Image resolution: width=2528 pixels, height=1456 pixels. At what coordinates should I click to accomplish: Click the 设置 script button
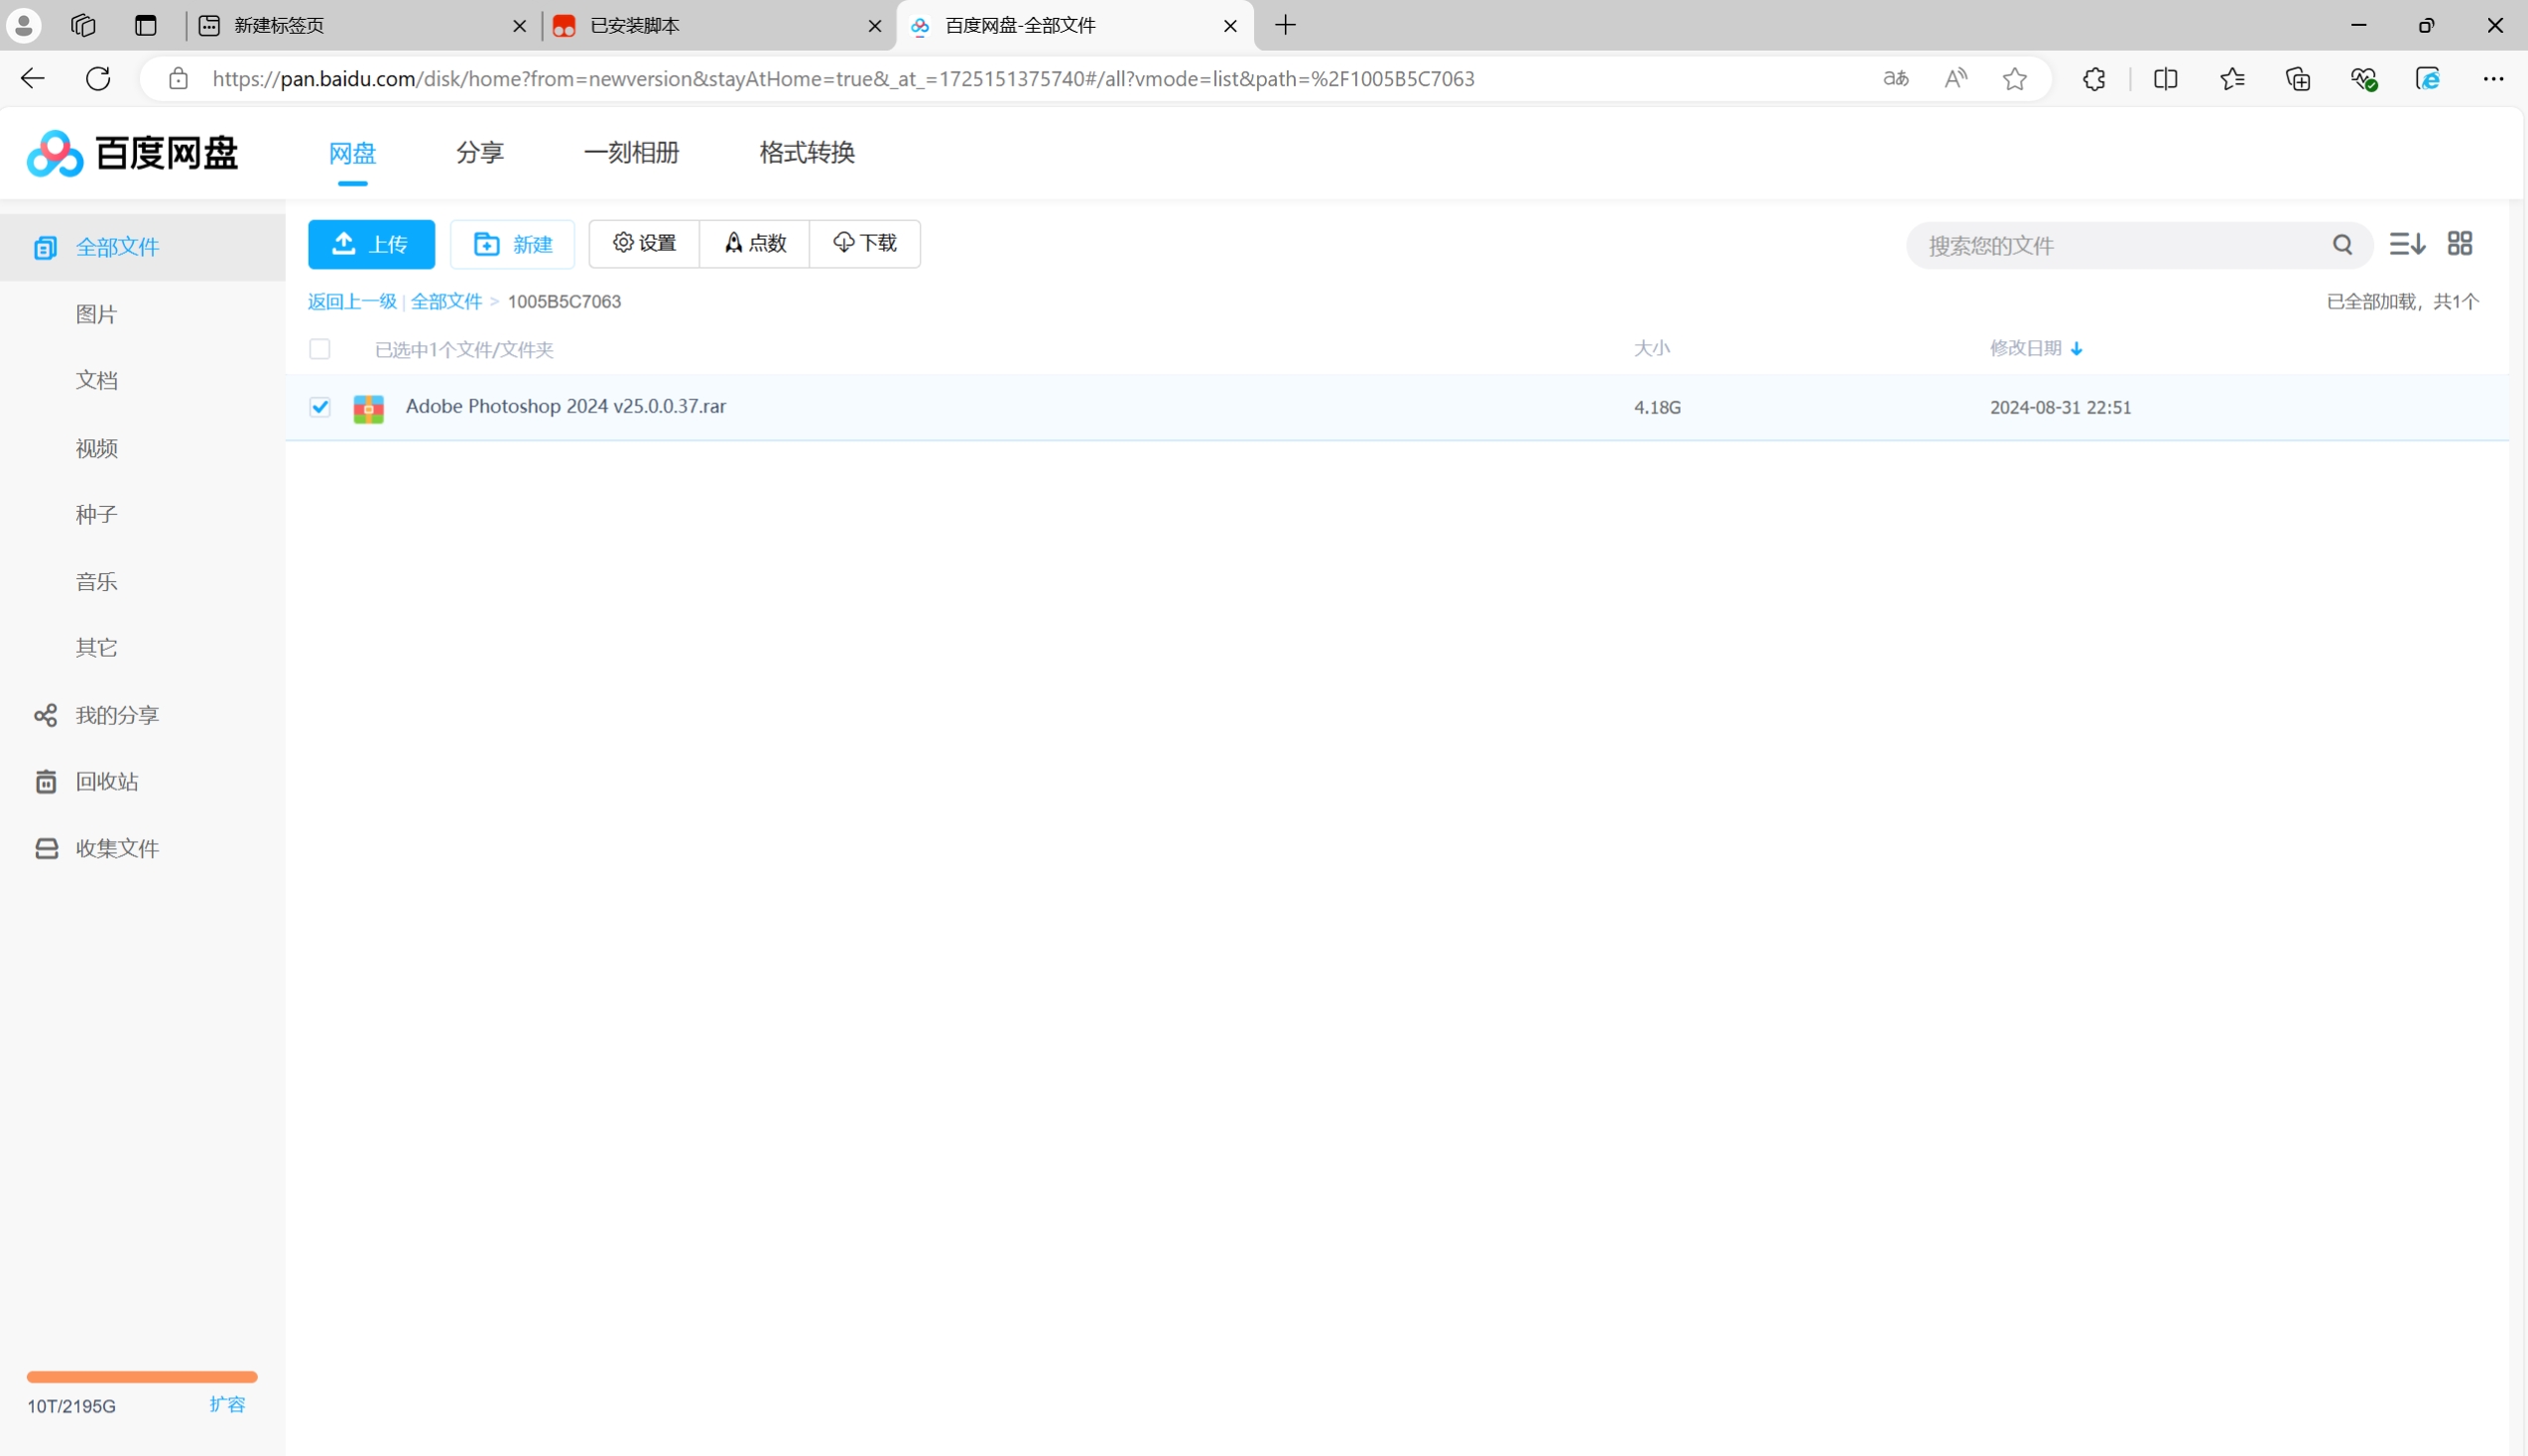(644, 243)
